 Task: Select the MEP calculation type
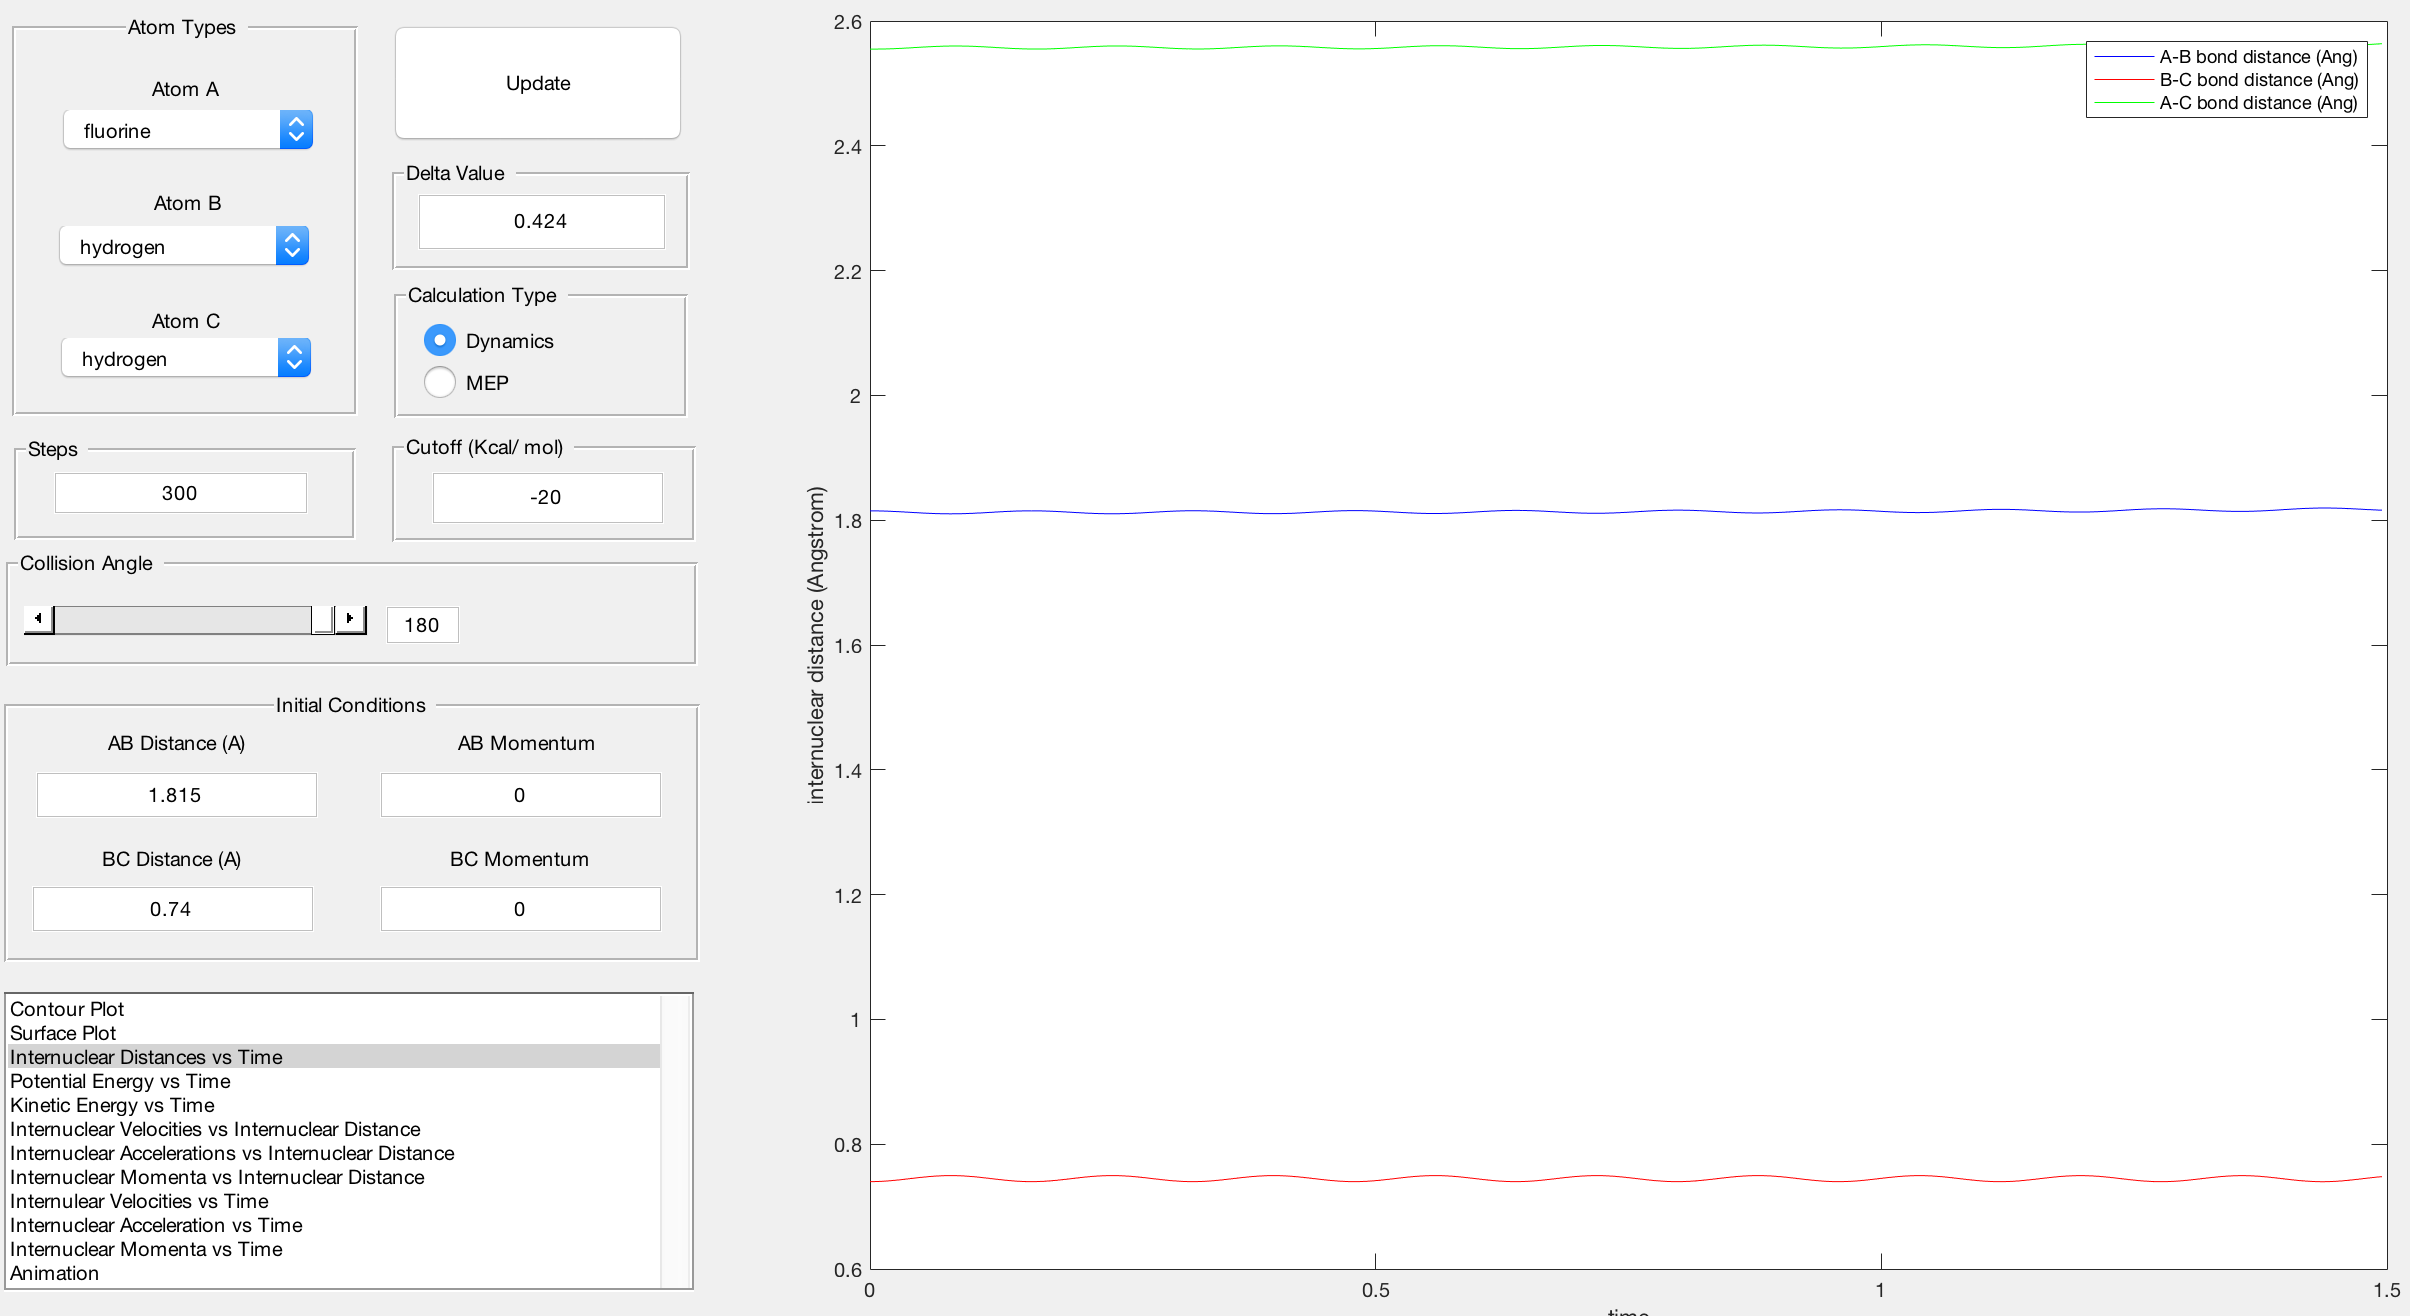(x=467, y=383)
